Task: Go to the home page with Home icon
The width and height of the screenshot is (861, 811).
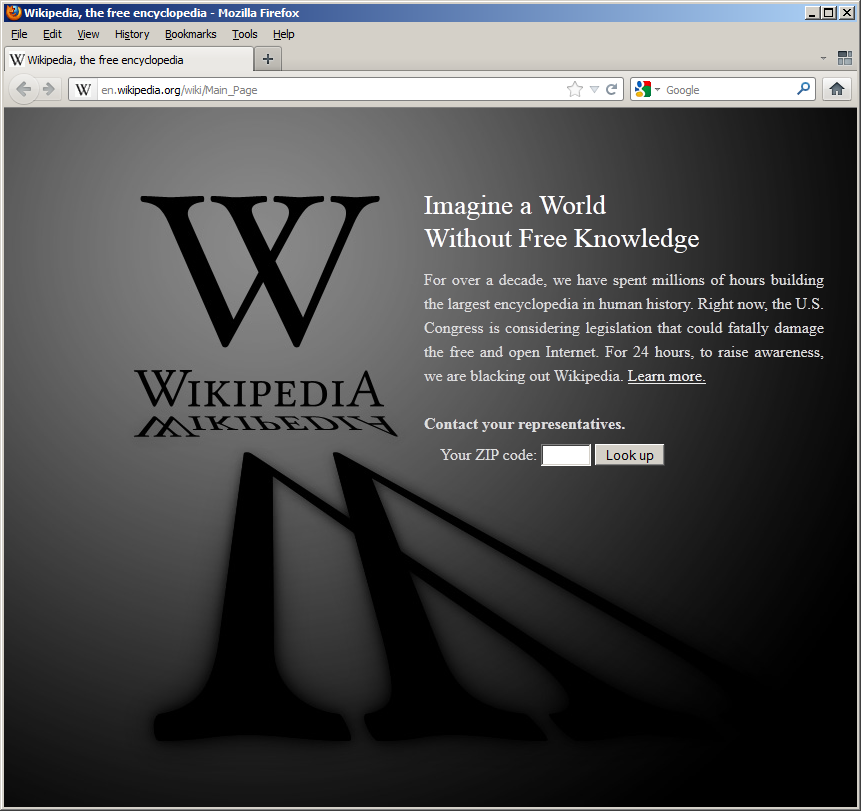Action: pyautogui.click(x=837, y=89)
